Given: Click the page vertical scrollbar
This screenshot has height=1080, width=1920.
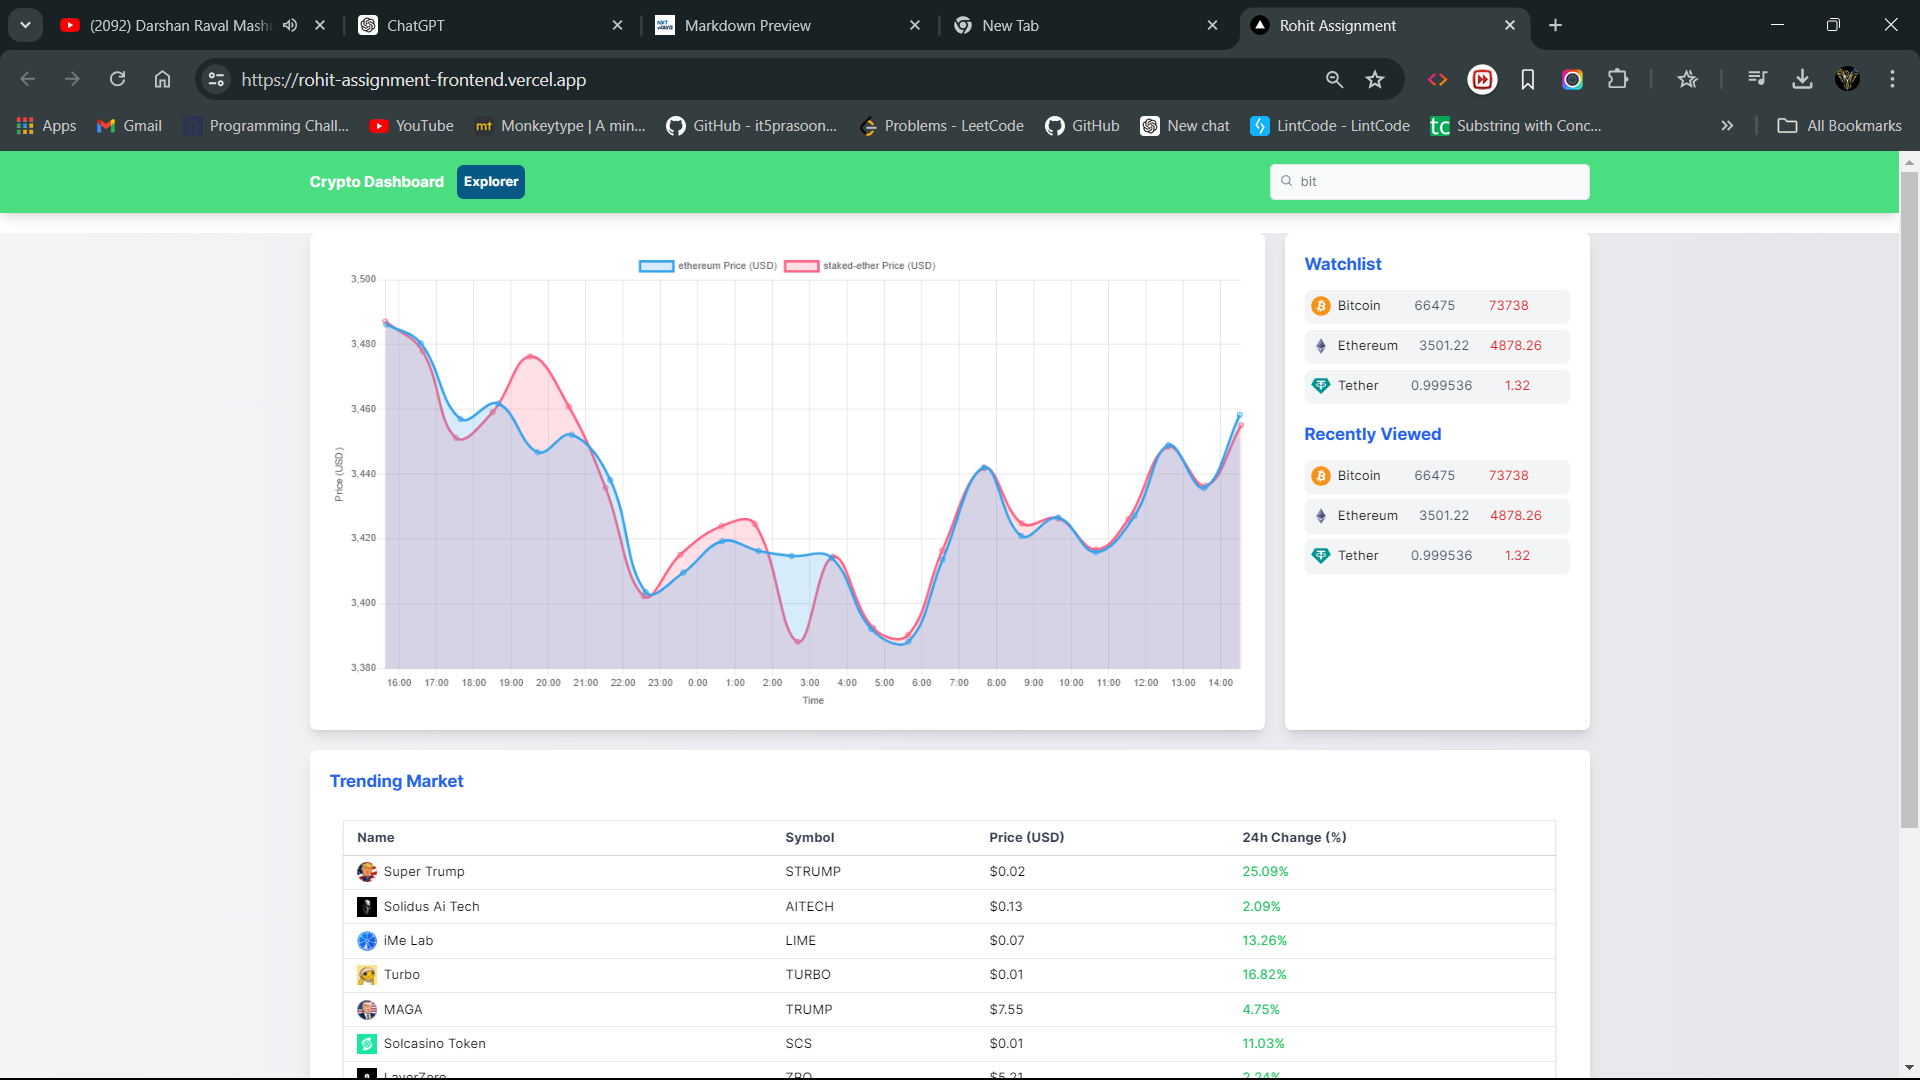Looking at the screenshot, I should [x=1909, y=500].
